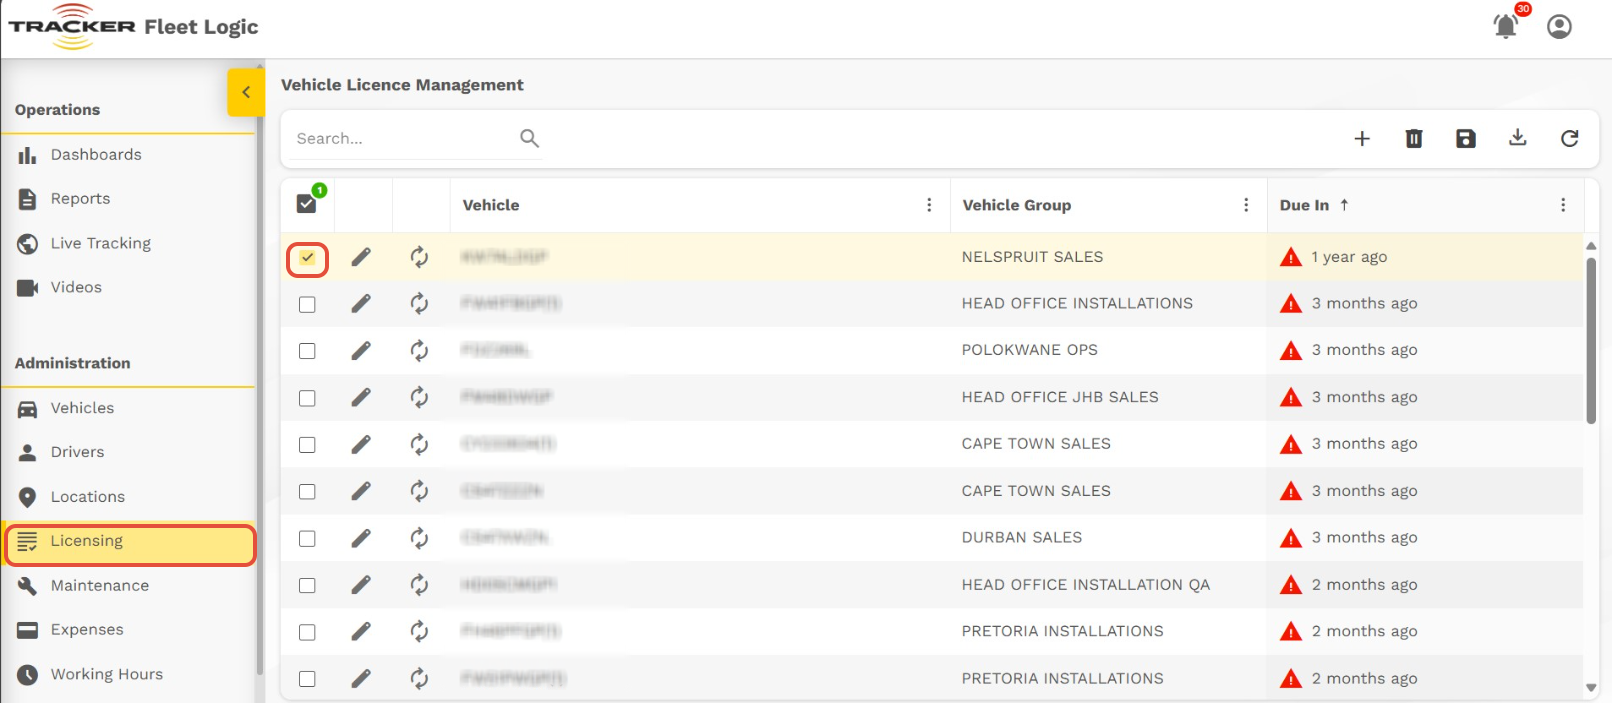Delete selected licences with the trash icon
Screen dimensions: 1612x703
1414,138
